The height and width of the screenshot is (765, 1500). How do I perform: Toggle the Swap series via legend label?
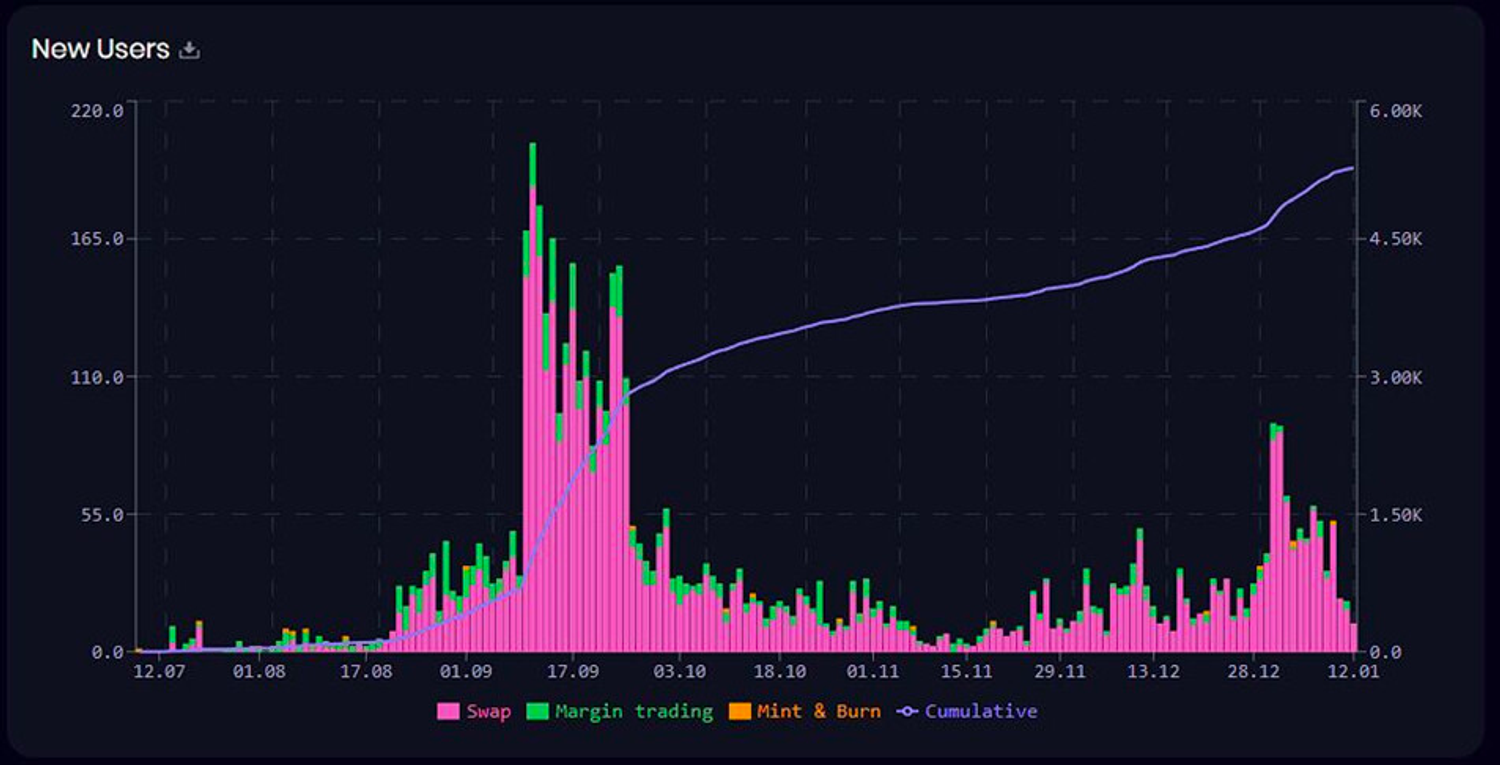[x=488, y=712]
